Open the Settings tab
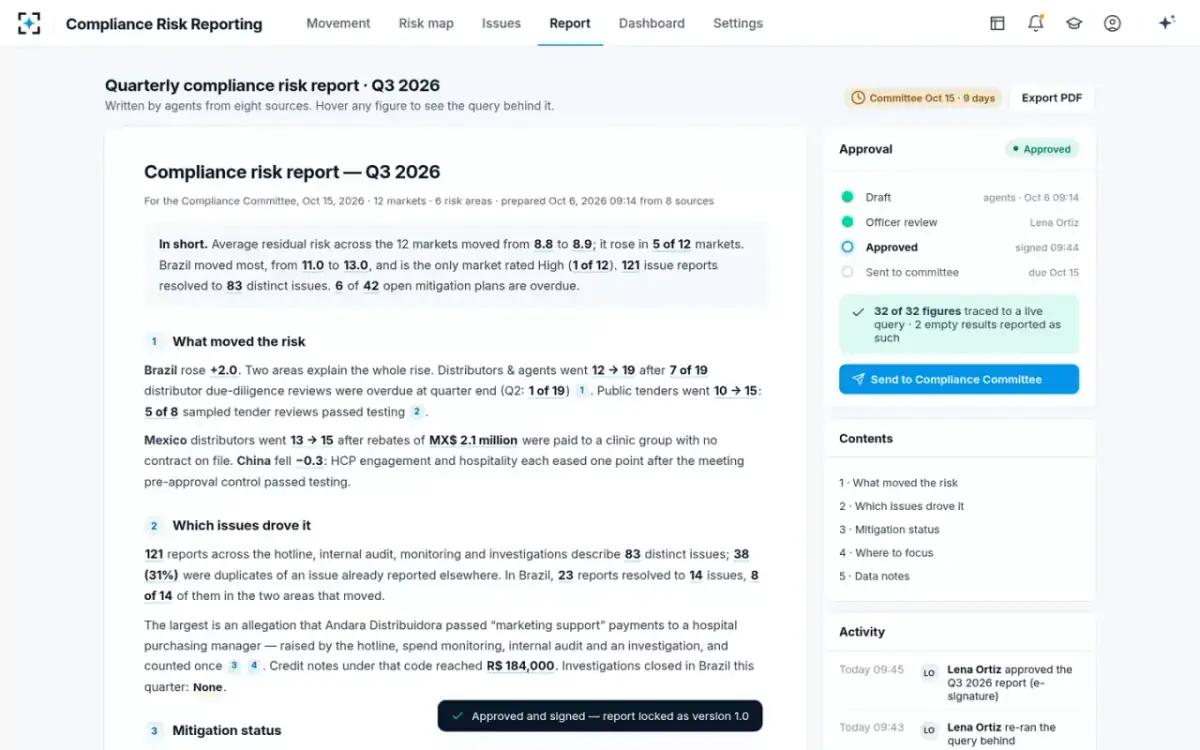1200x750 pixels. [x=738, y=23]
